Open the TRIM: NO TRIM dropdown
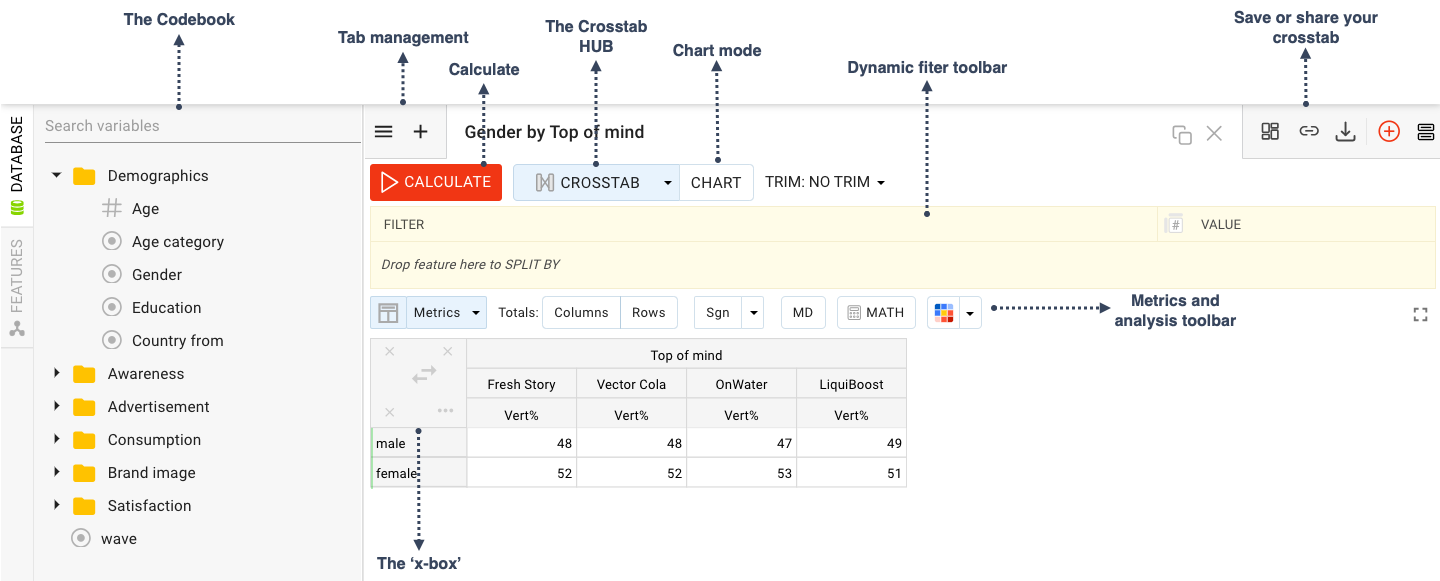The image size is (1440, 581). (x=822, y=182)
